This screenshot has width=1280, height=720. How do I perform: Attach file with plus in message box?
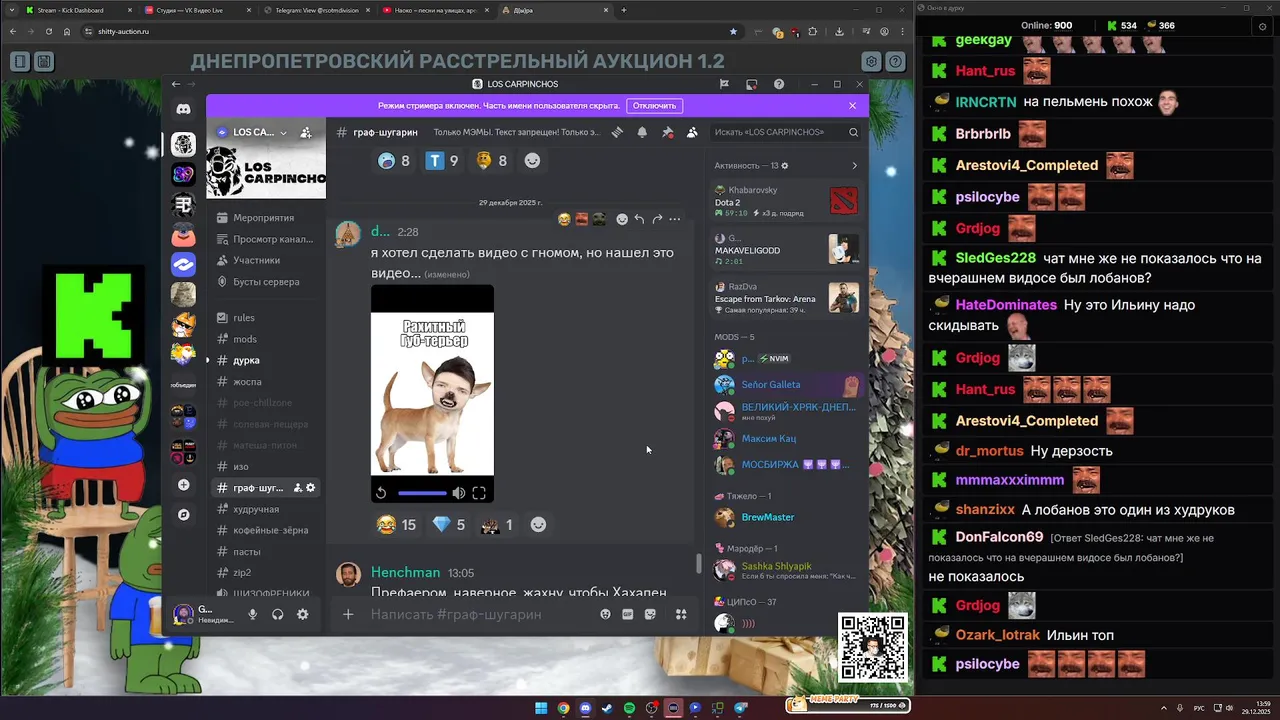click(x=348, y=614)
